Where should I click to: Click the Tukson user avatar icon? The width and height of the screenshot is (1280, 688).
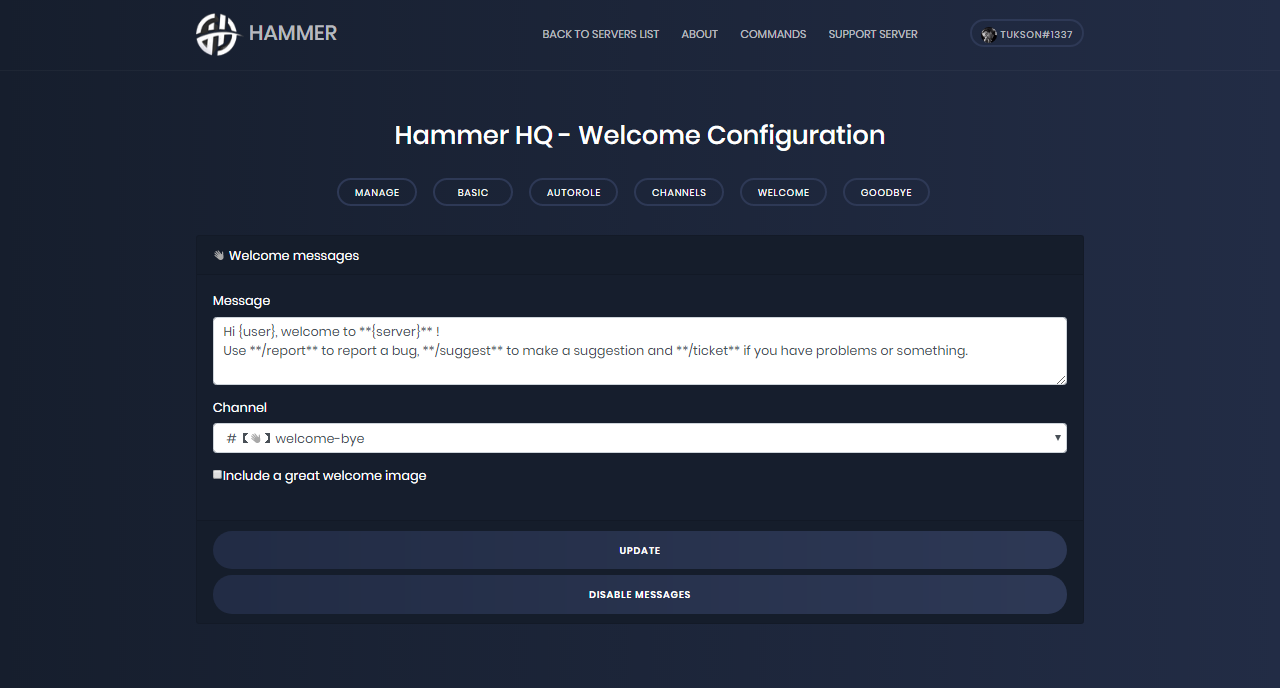989,34
